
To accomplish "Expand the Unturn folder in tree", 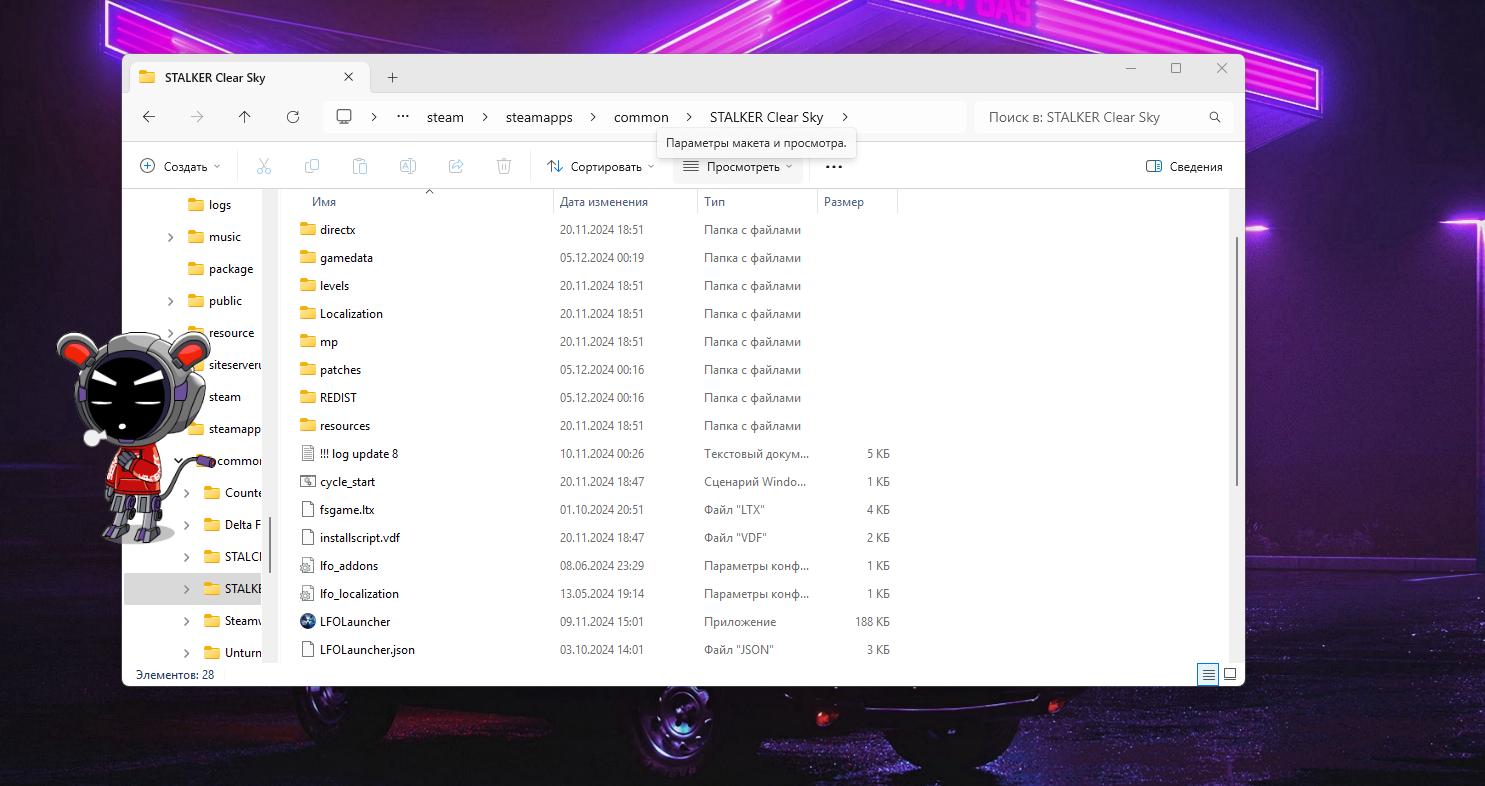I will coord(186,653).
